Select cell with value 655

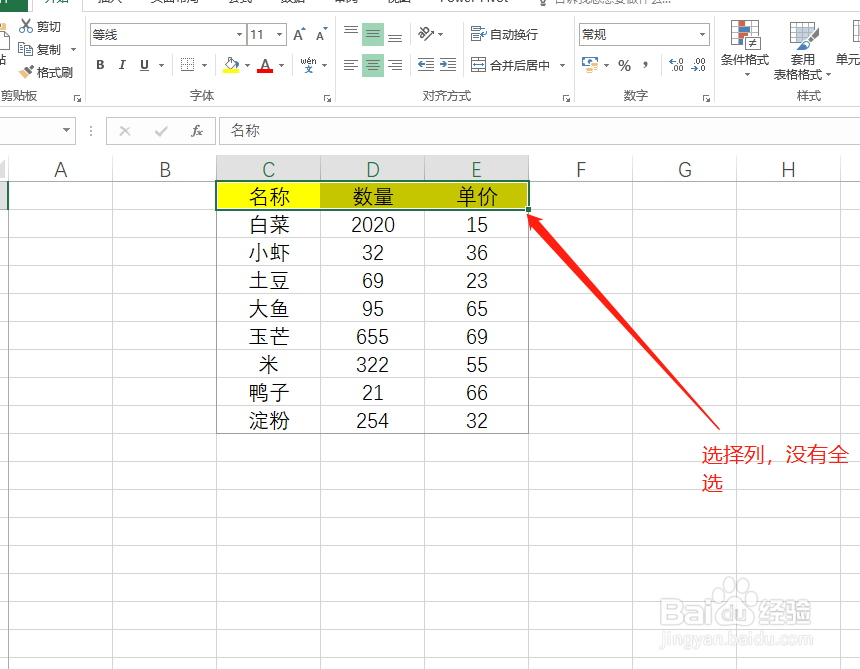coord(372,336)
